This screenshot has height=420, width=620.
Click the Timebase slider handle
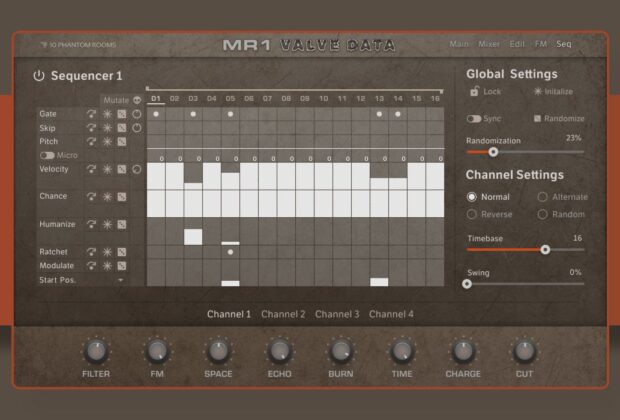pos(545,250)
